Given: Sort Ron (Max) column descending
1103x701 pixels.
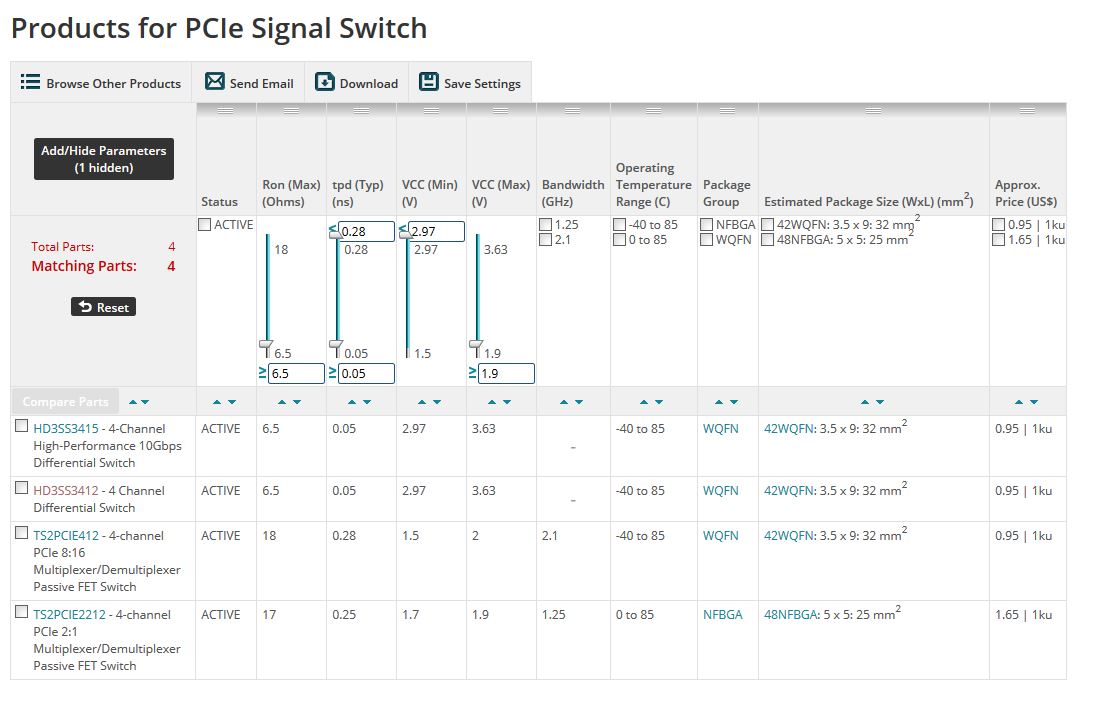Looking at the screenshot, I should click(297, 402).
